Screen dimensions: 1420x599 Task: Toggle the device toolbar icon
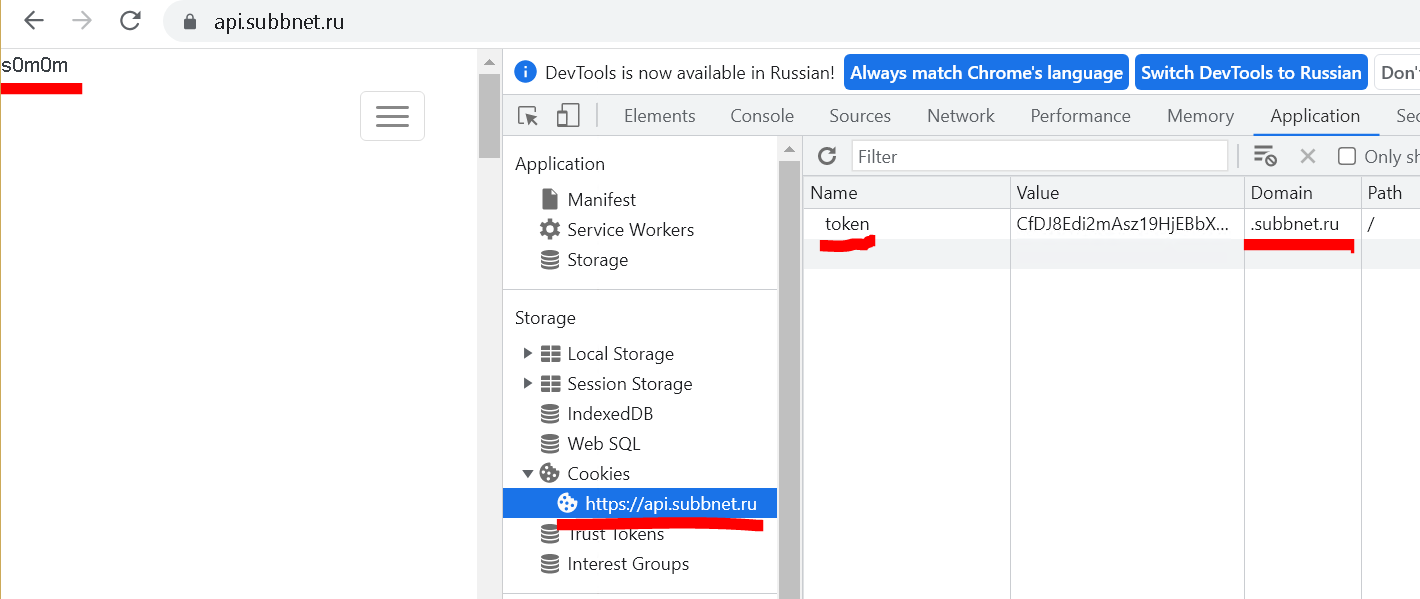[568, 116]
